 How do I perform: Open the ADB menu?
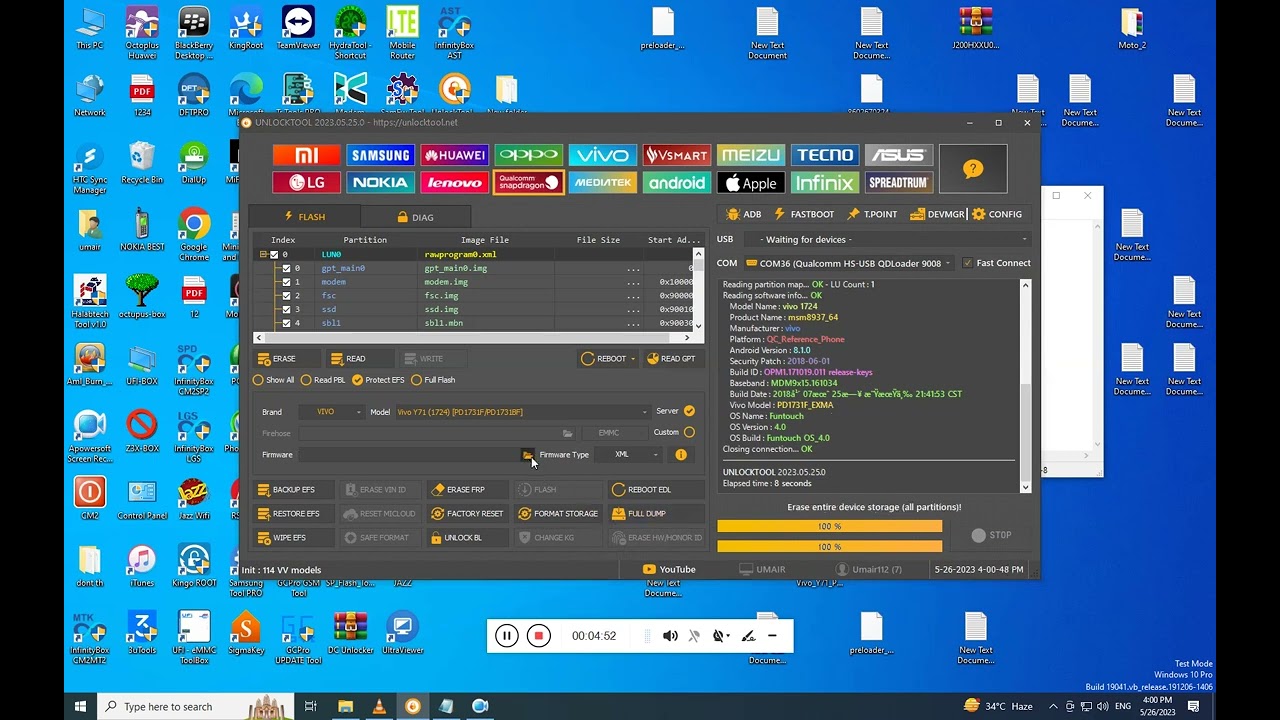click(744, 214)
